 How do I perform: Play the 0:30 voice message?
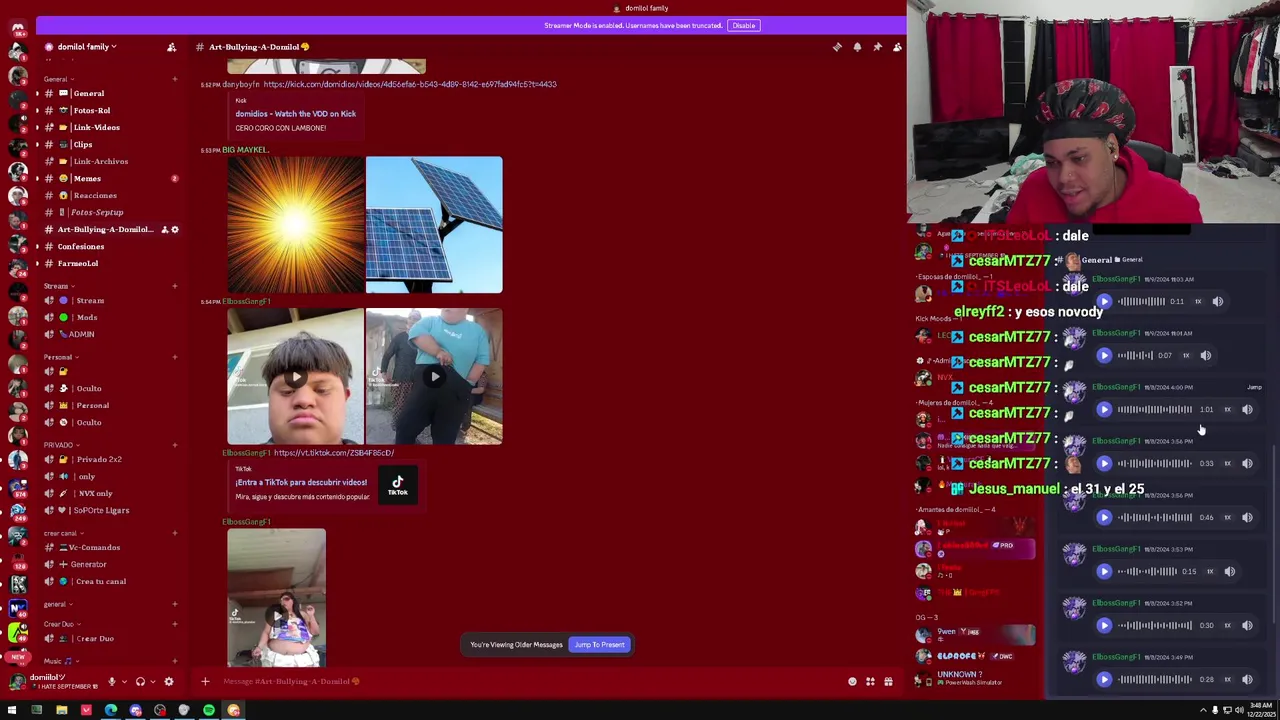1104,625
